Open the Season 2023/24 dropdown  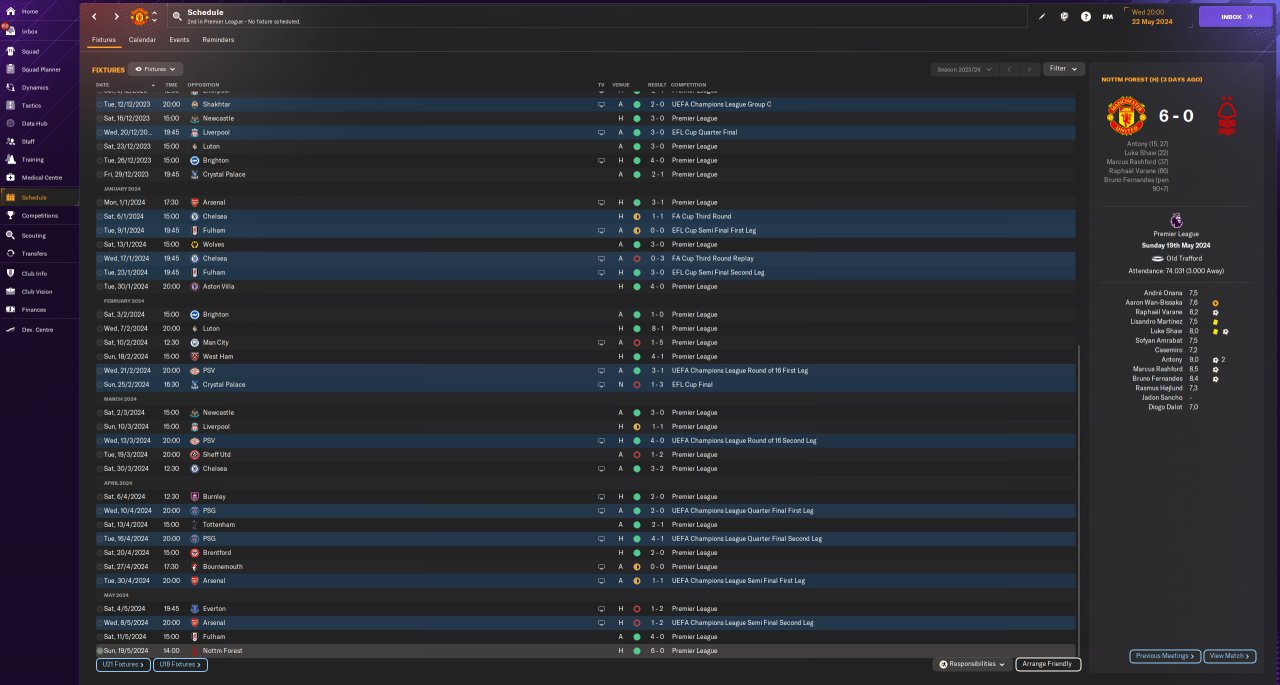coord(964,69)
